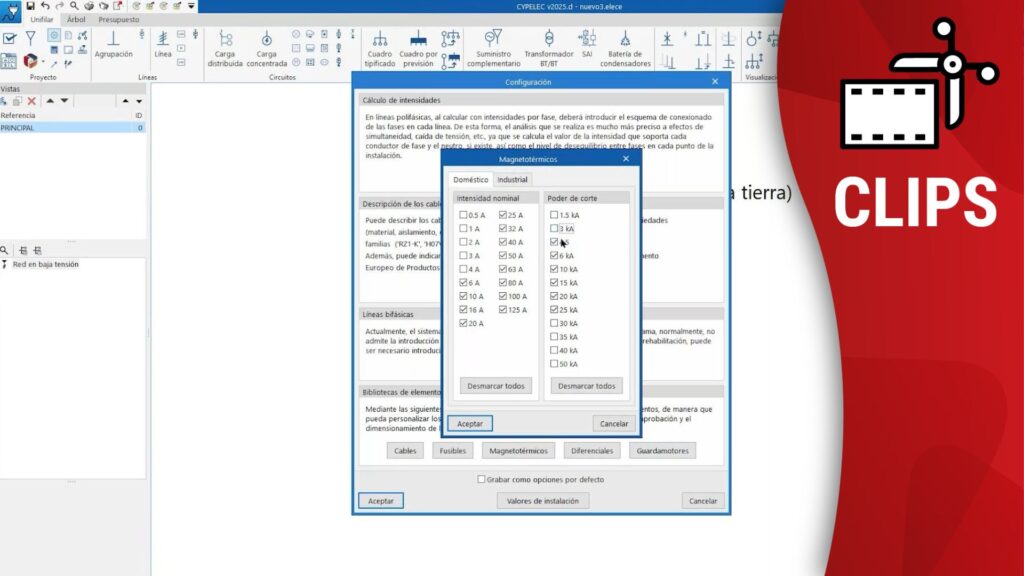Click the Agrupación tool icon
Viewport: 1024px width, 576px height.
[x=113, y=40]
